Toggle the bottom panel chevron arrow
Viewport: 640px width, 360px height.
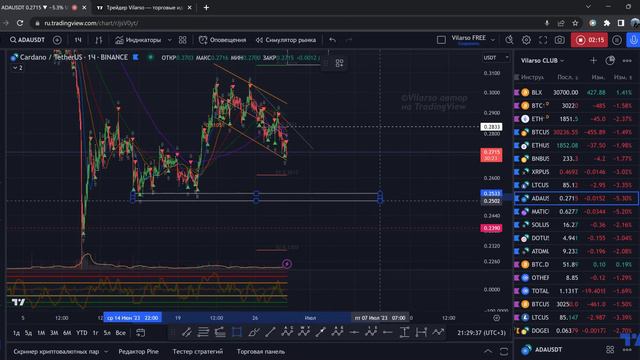(x=488, y=351)
